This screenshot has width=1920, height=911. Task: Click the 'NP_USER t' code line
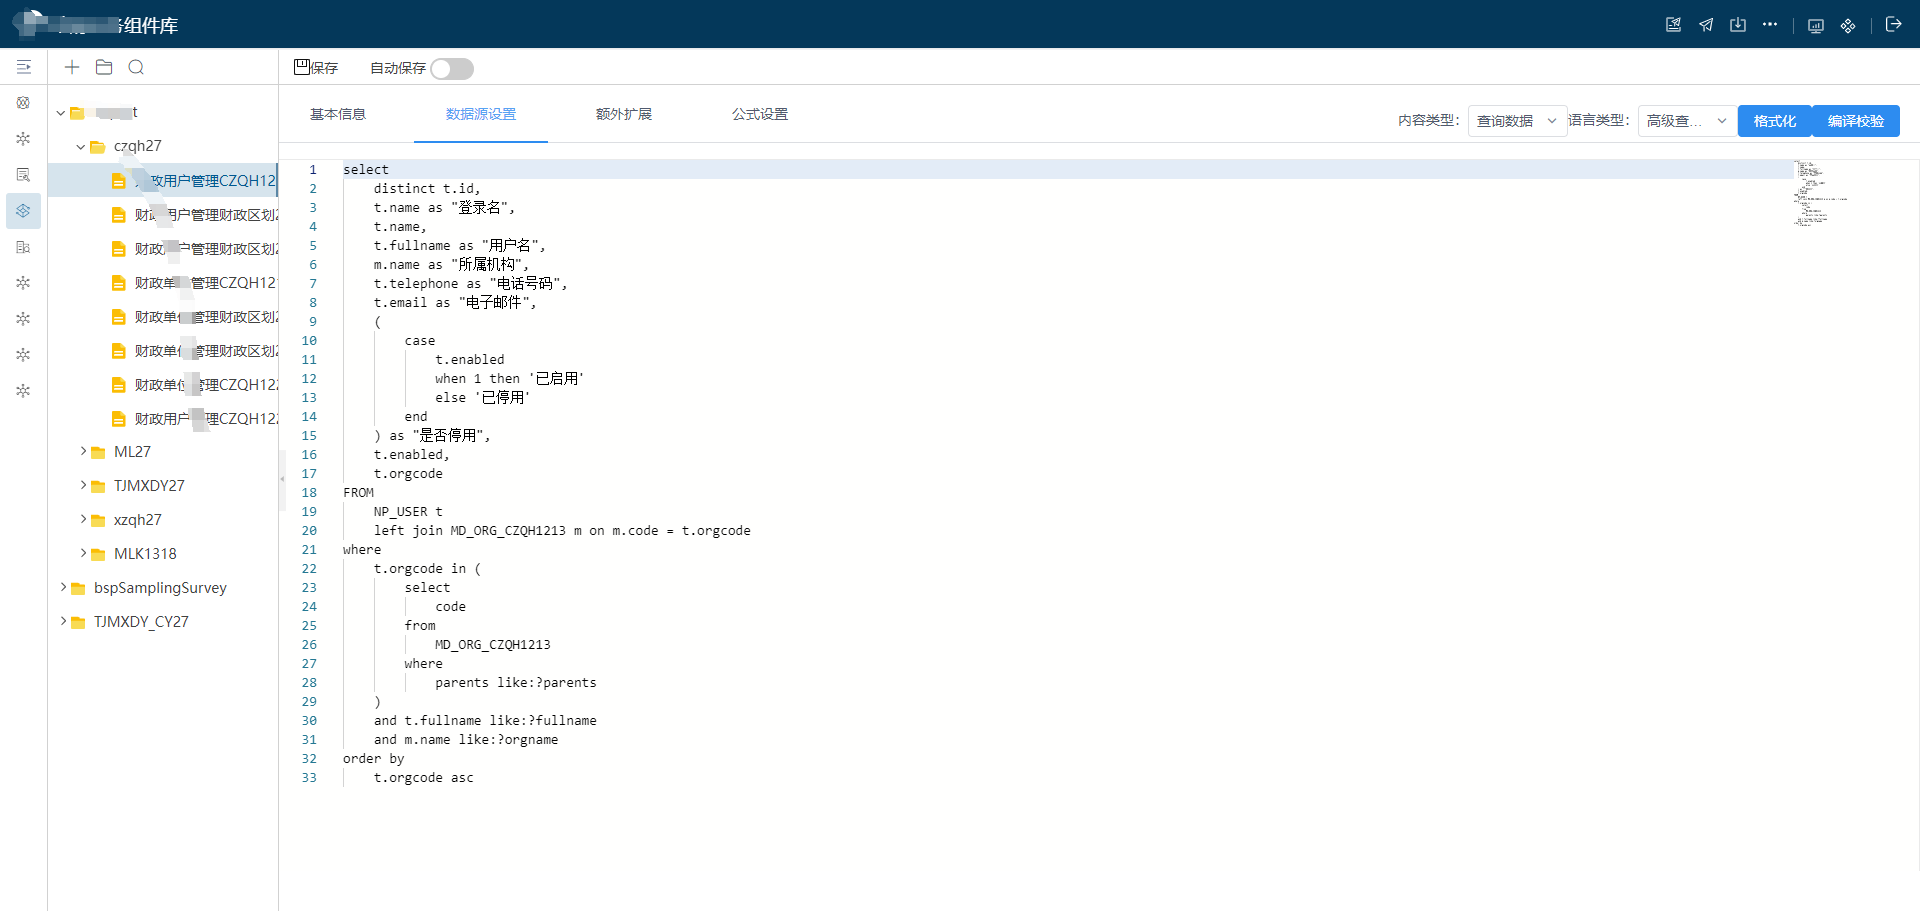pos(408,512)
